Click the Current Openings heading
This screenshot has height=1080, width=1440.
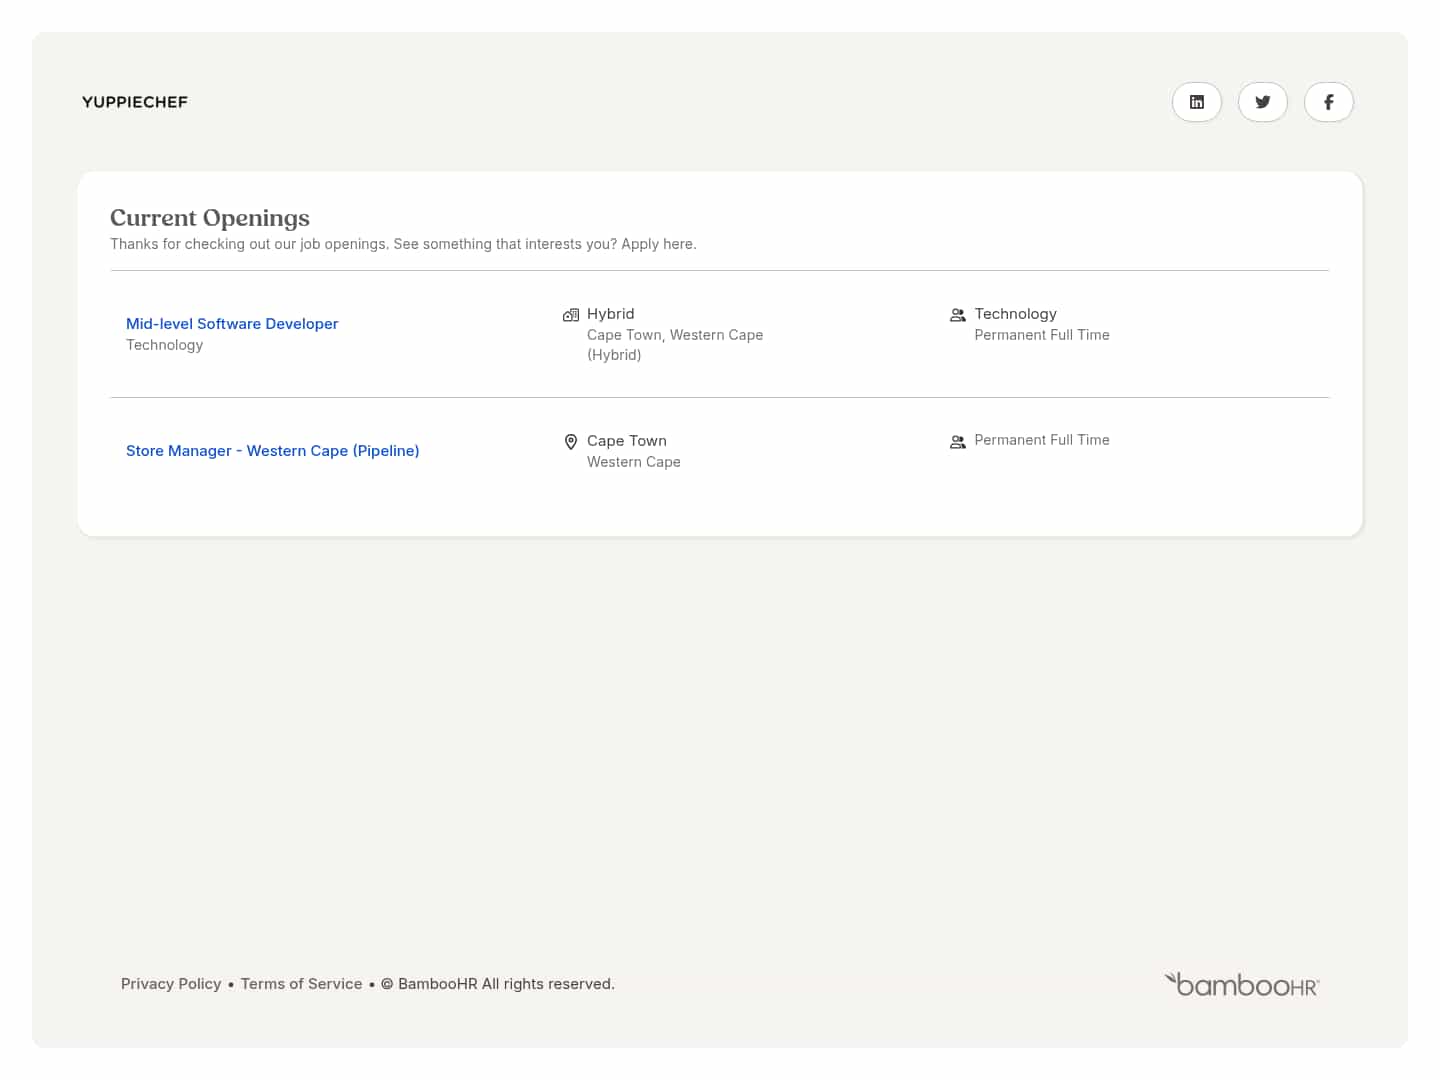(x=210, y=218)
